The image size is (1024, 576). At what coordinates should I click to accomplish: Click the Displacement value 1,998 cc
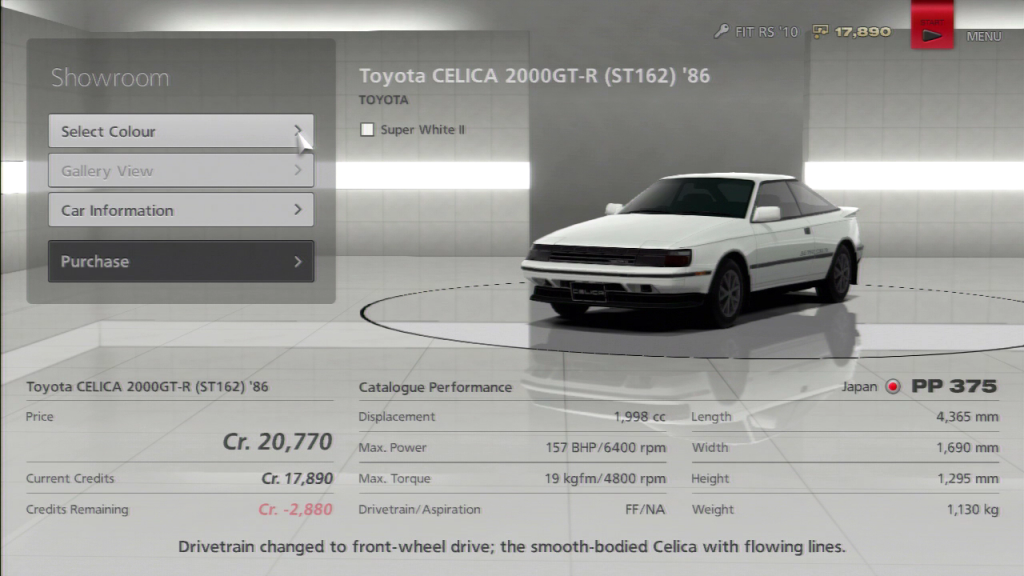tap(639, 417)
